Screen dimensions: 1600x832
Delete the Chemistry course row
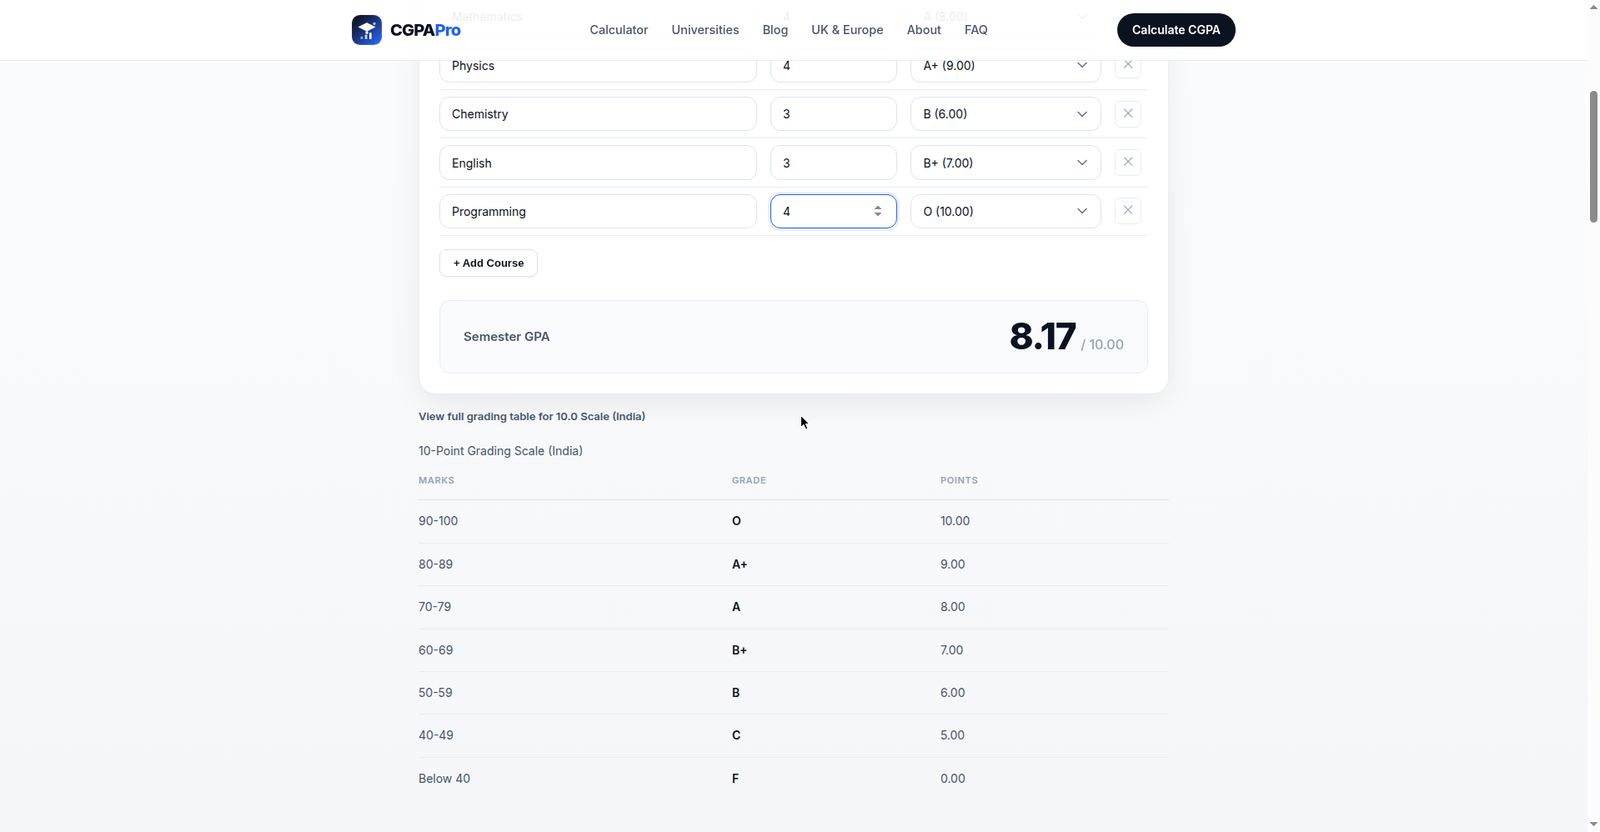tap(1128, 113)
